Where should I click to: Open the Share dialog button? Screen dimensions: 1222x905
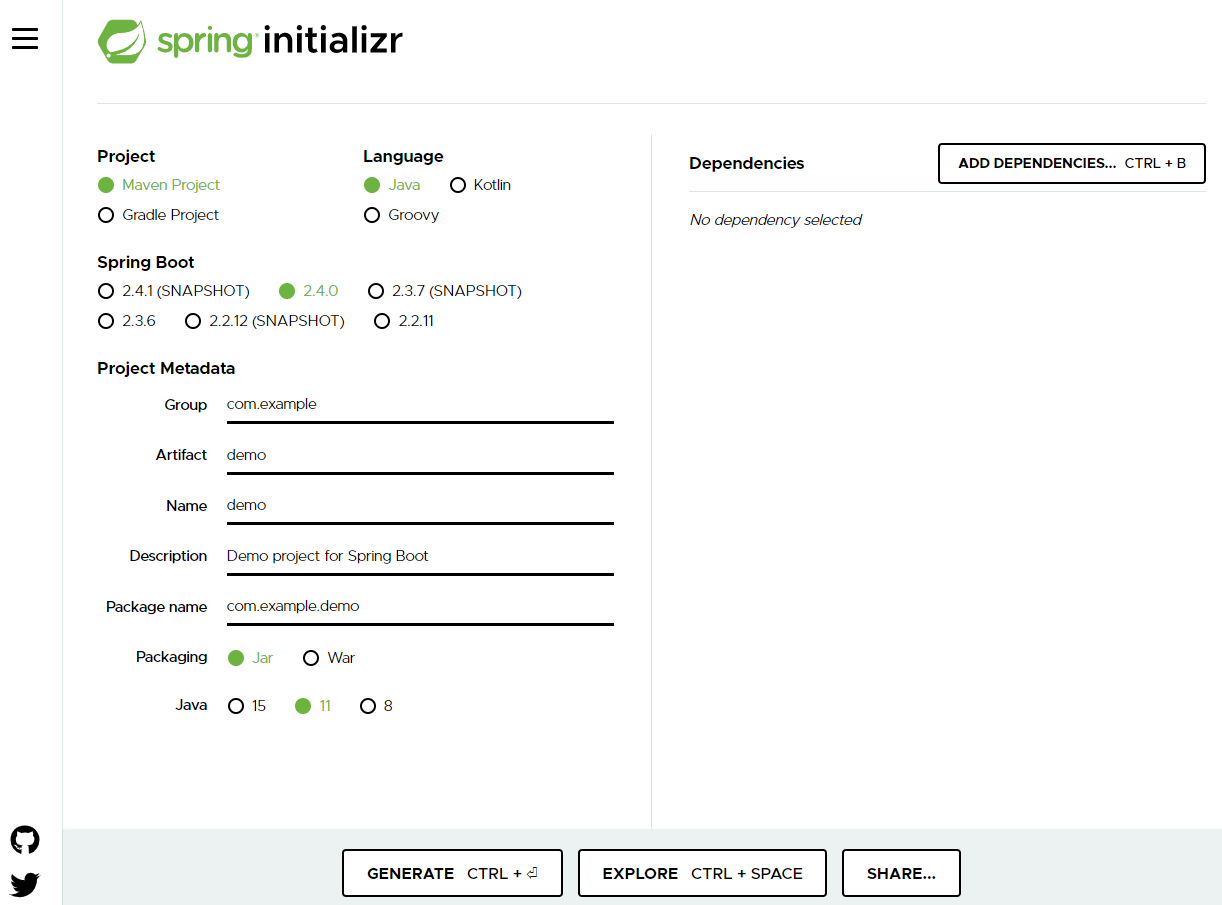pos(901,873)
